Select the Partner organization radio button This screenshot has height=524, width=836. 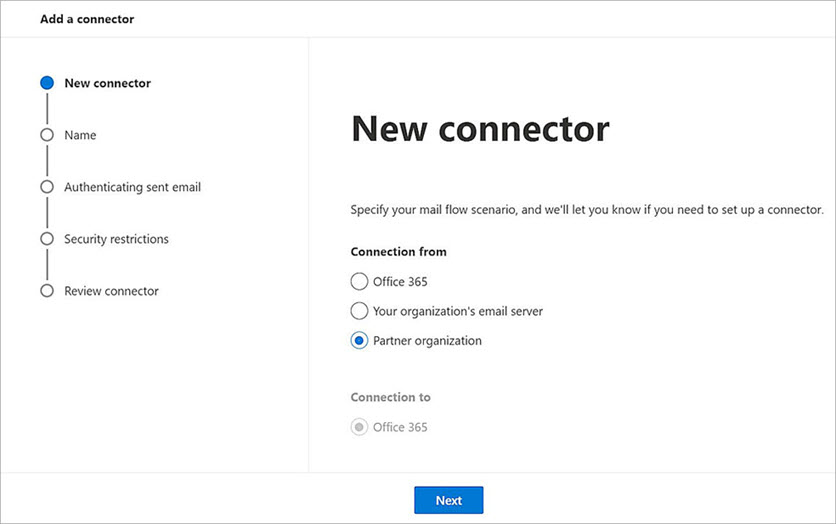point(359,341)
